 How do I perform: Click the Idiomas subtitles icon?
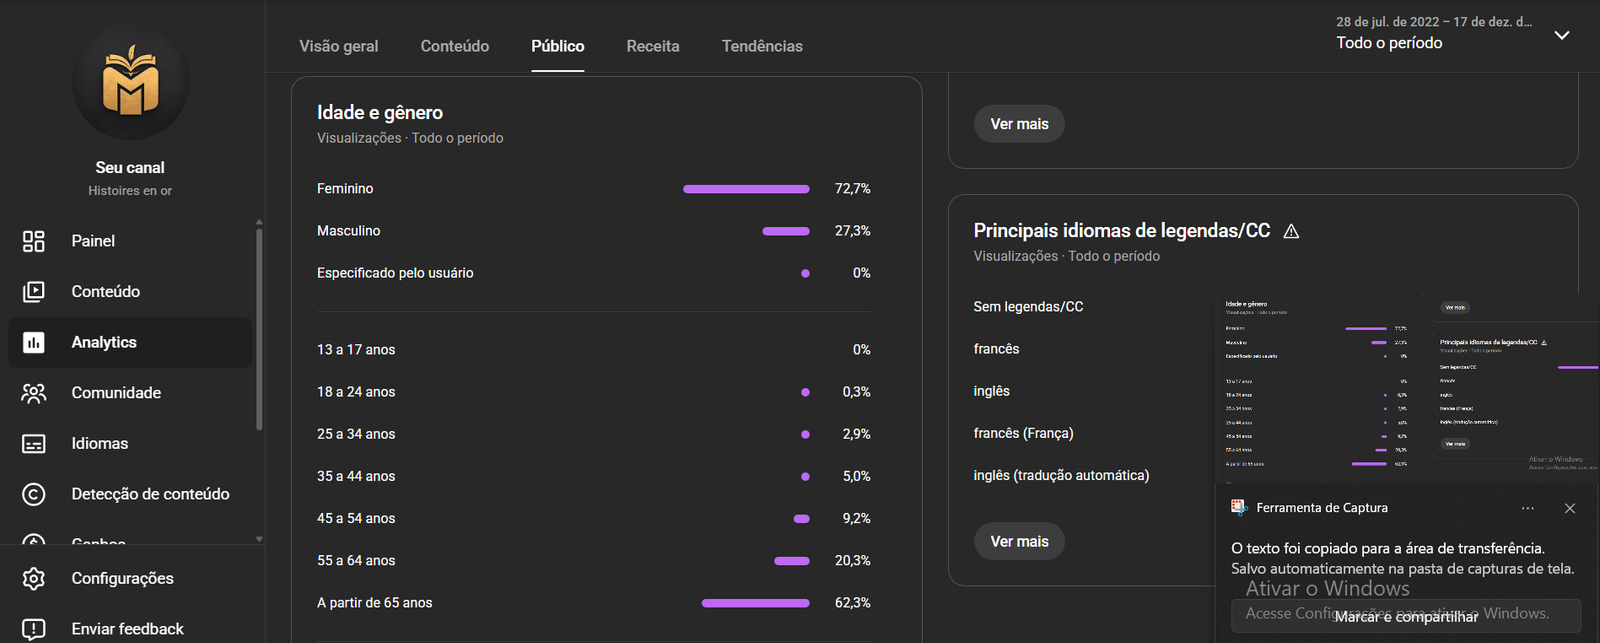tap(34, 444)
